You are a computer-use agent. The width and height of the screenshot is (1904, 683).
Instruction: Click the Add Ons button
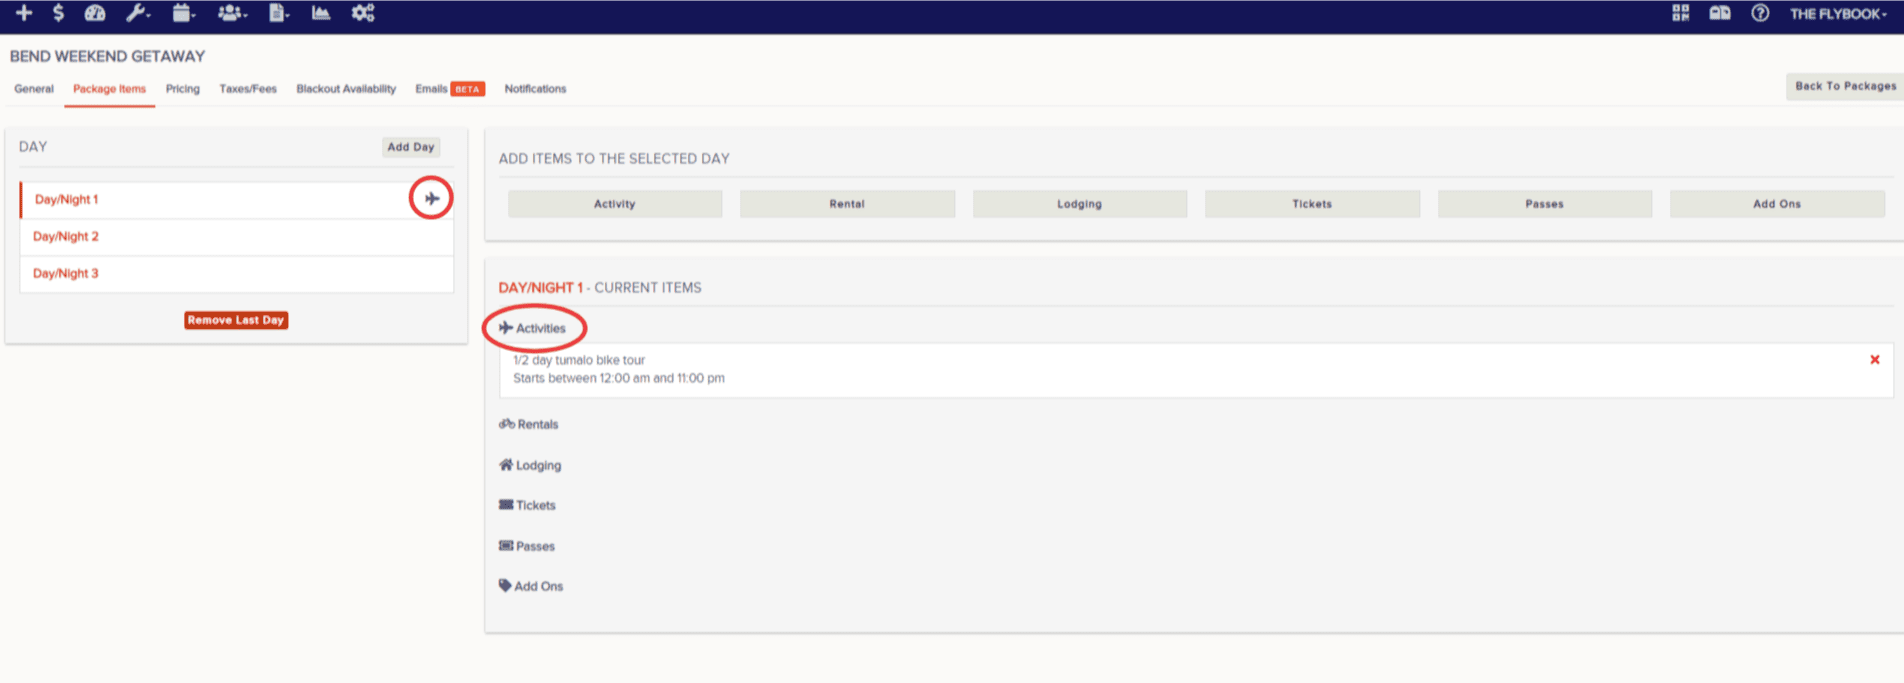(1777, 204)
